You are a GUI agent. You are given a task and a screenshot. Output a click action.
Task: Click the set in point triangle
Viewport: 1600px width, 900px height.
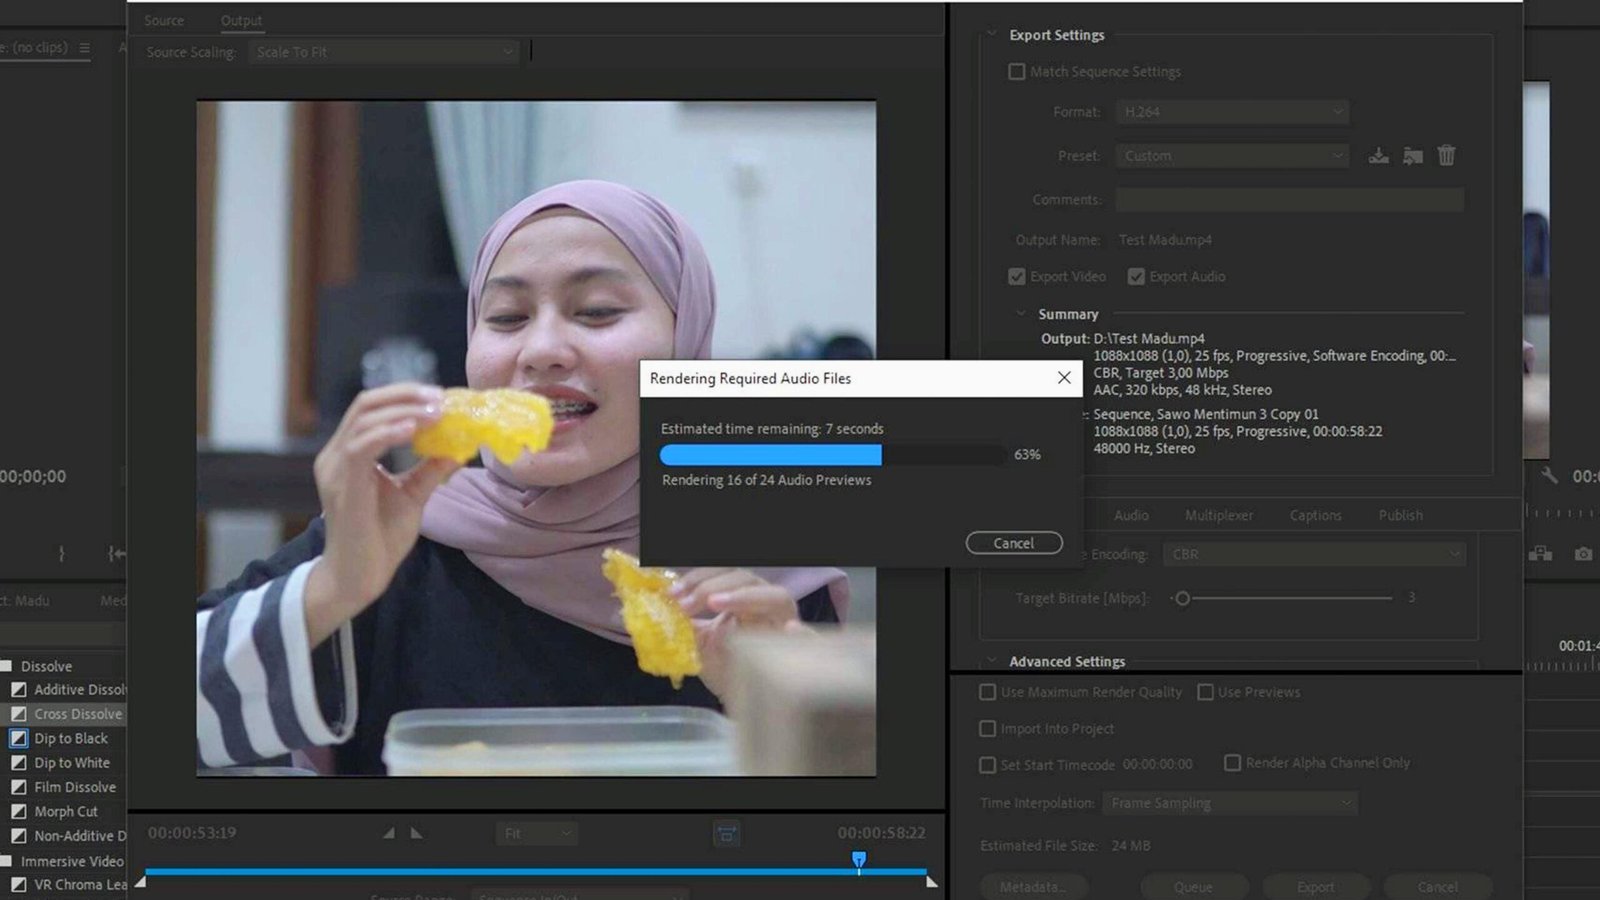pos(388,833)
